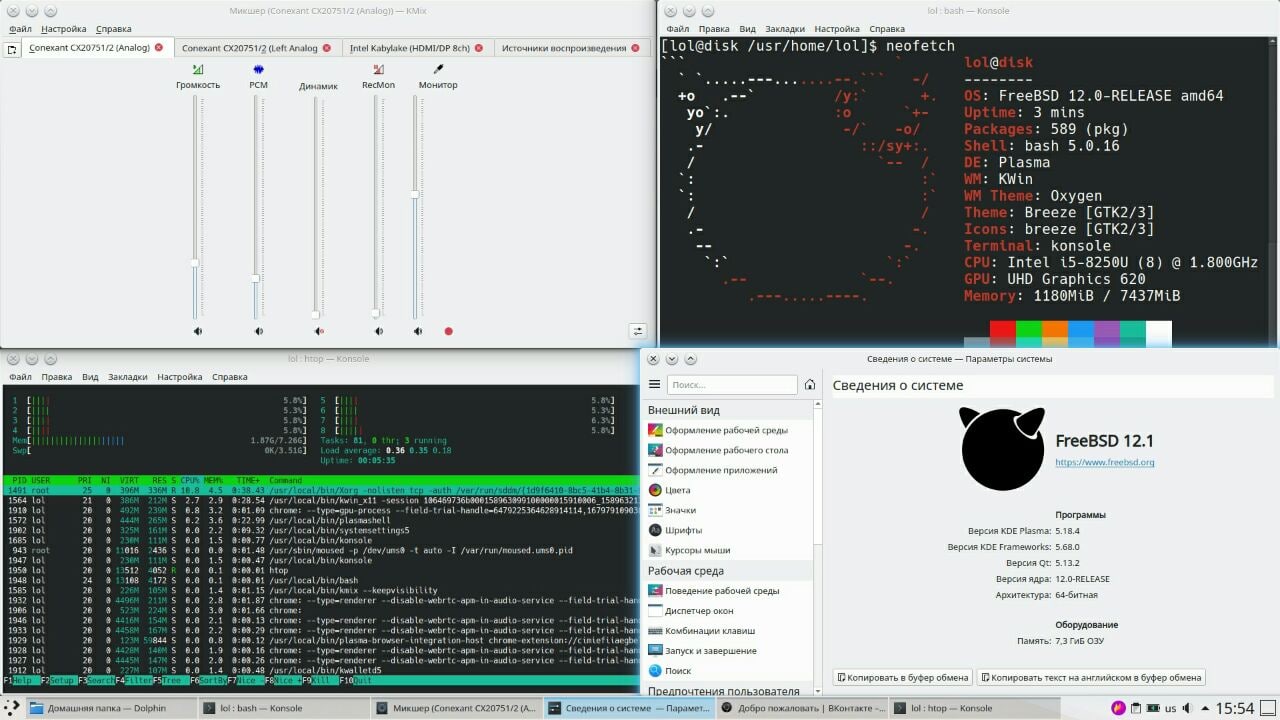Click the PCM volume slider
Viewport: 1280px width, 720px height.
(255, 207)
